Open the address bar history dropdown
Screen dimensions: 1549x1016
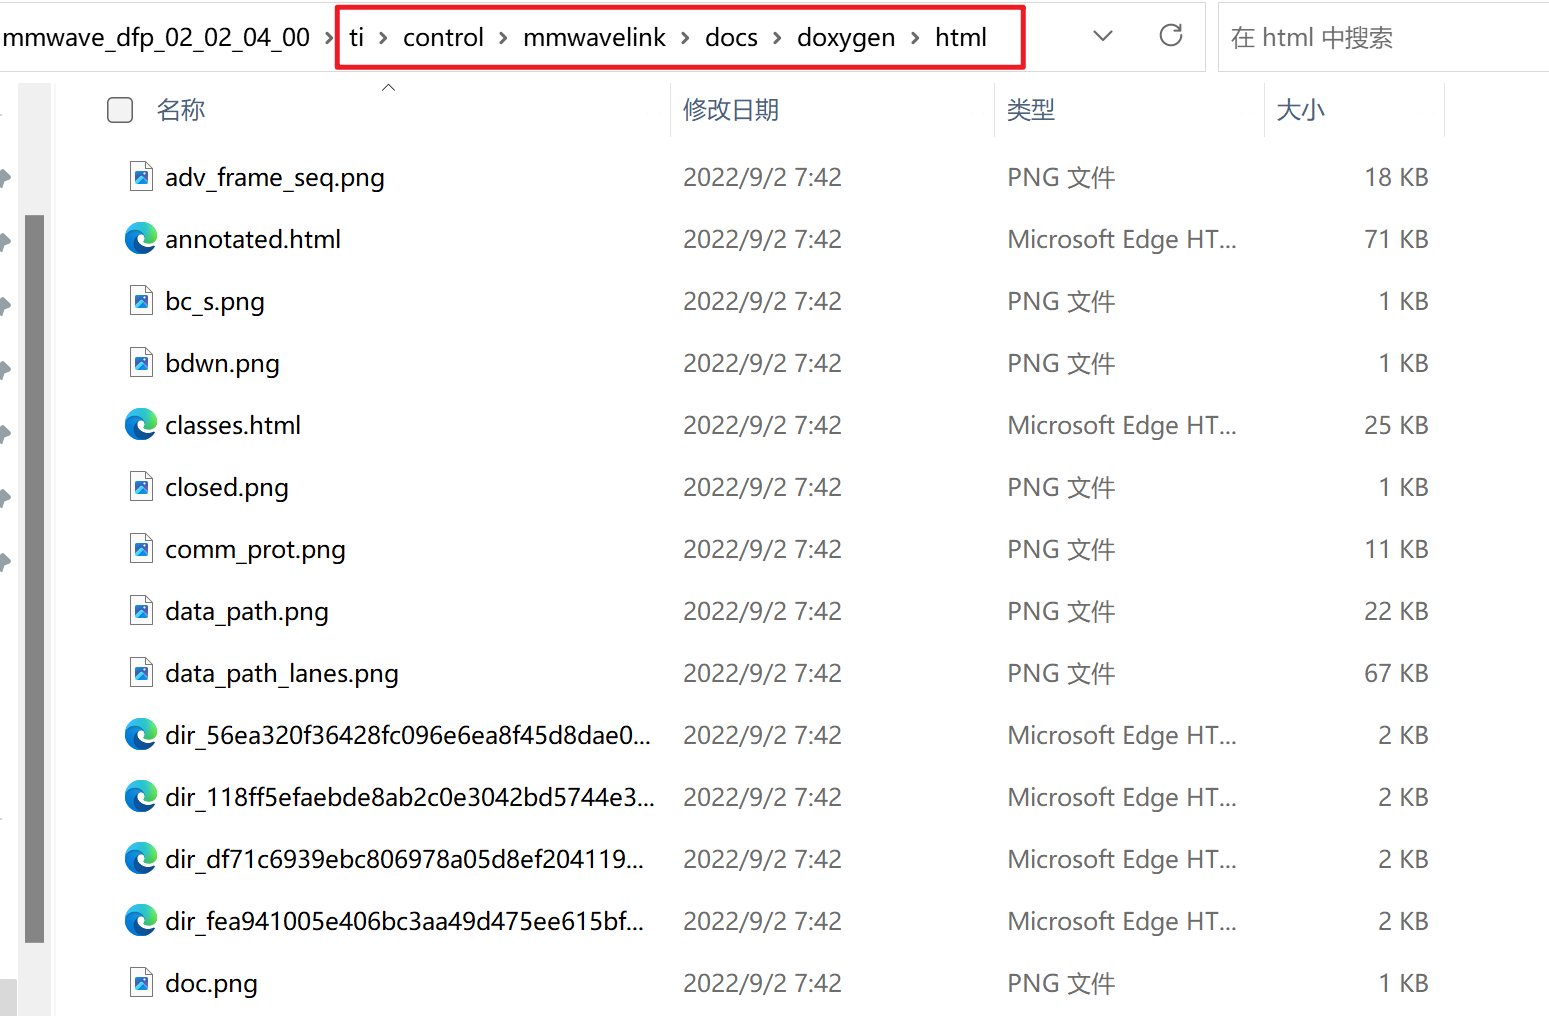click(x=1102, y=37)
